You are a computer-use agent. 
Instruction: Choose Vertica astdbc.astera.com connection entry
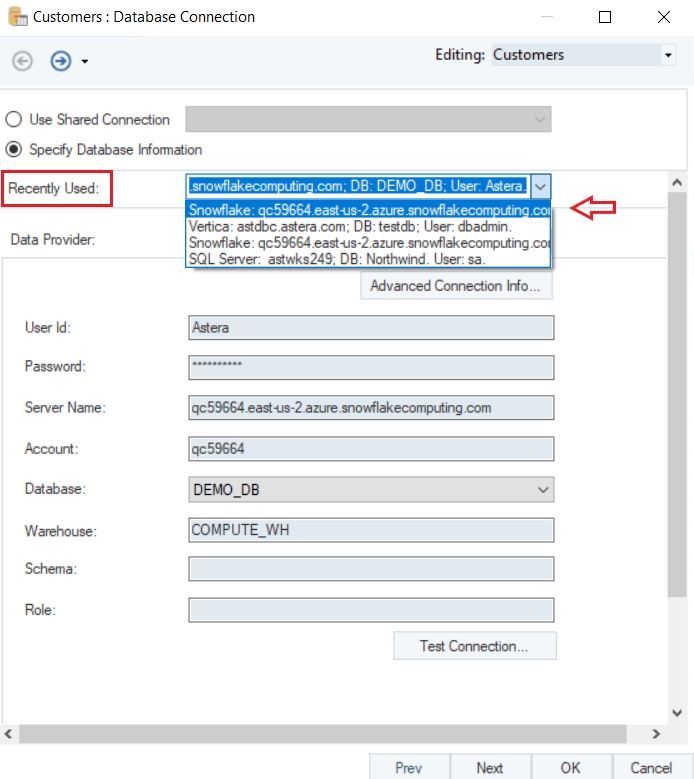point(369,227)
